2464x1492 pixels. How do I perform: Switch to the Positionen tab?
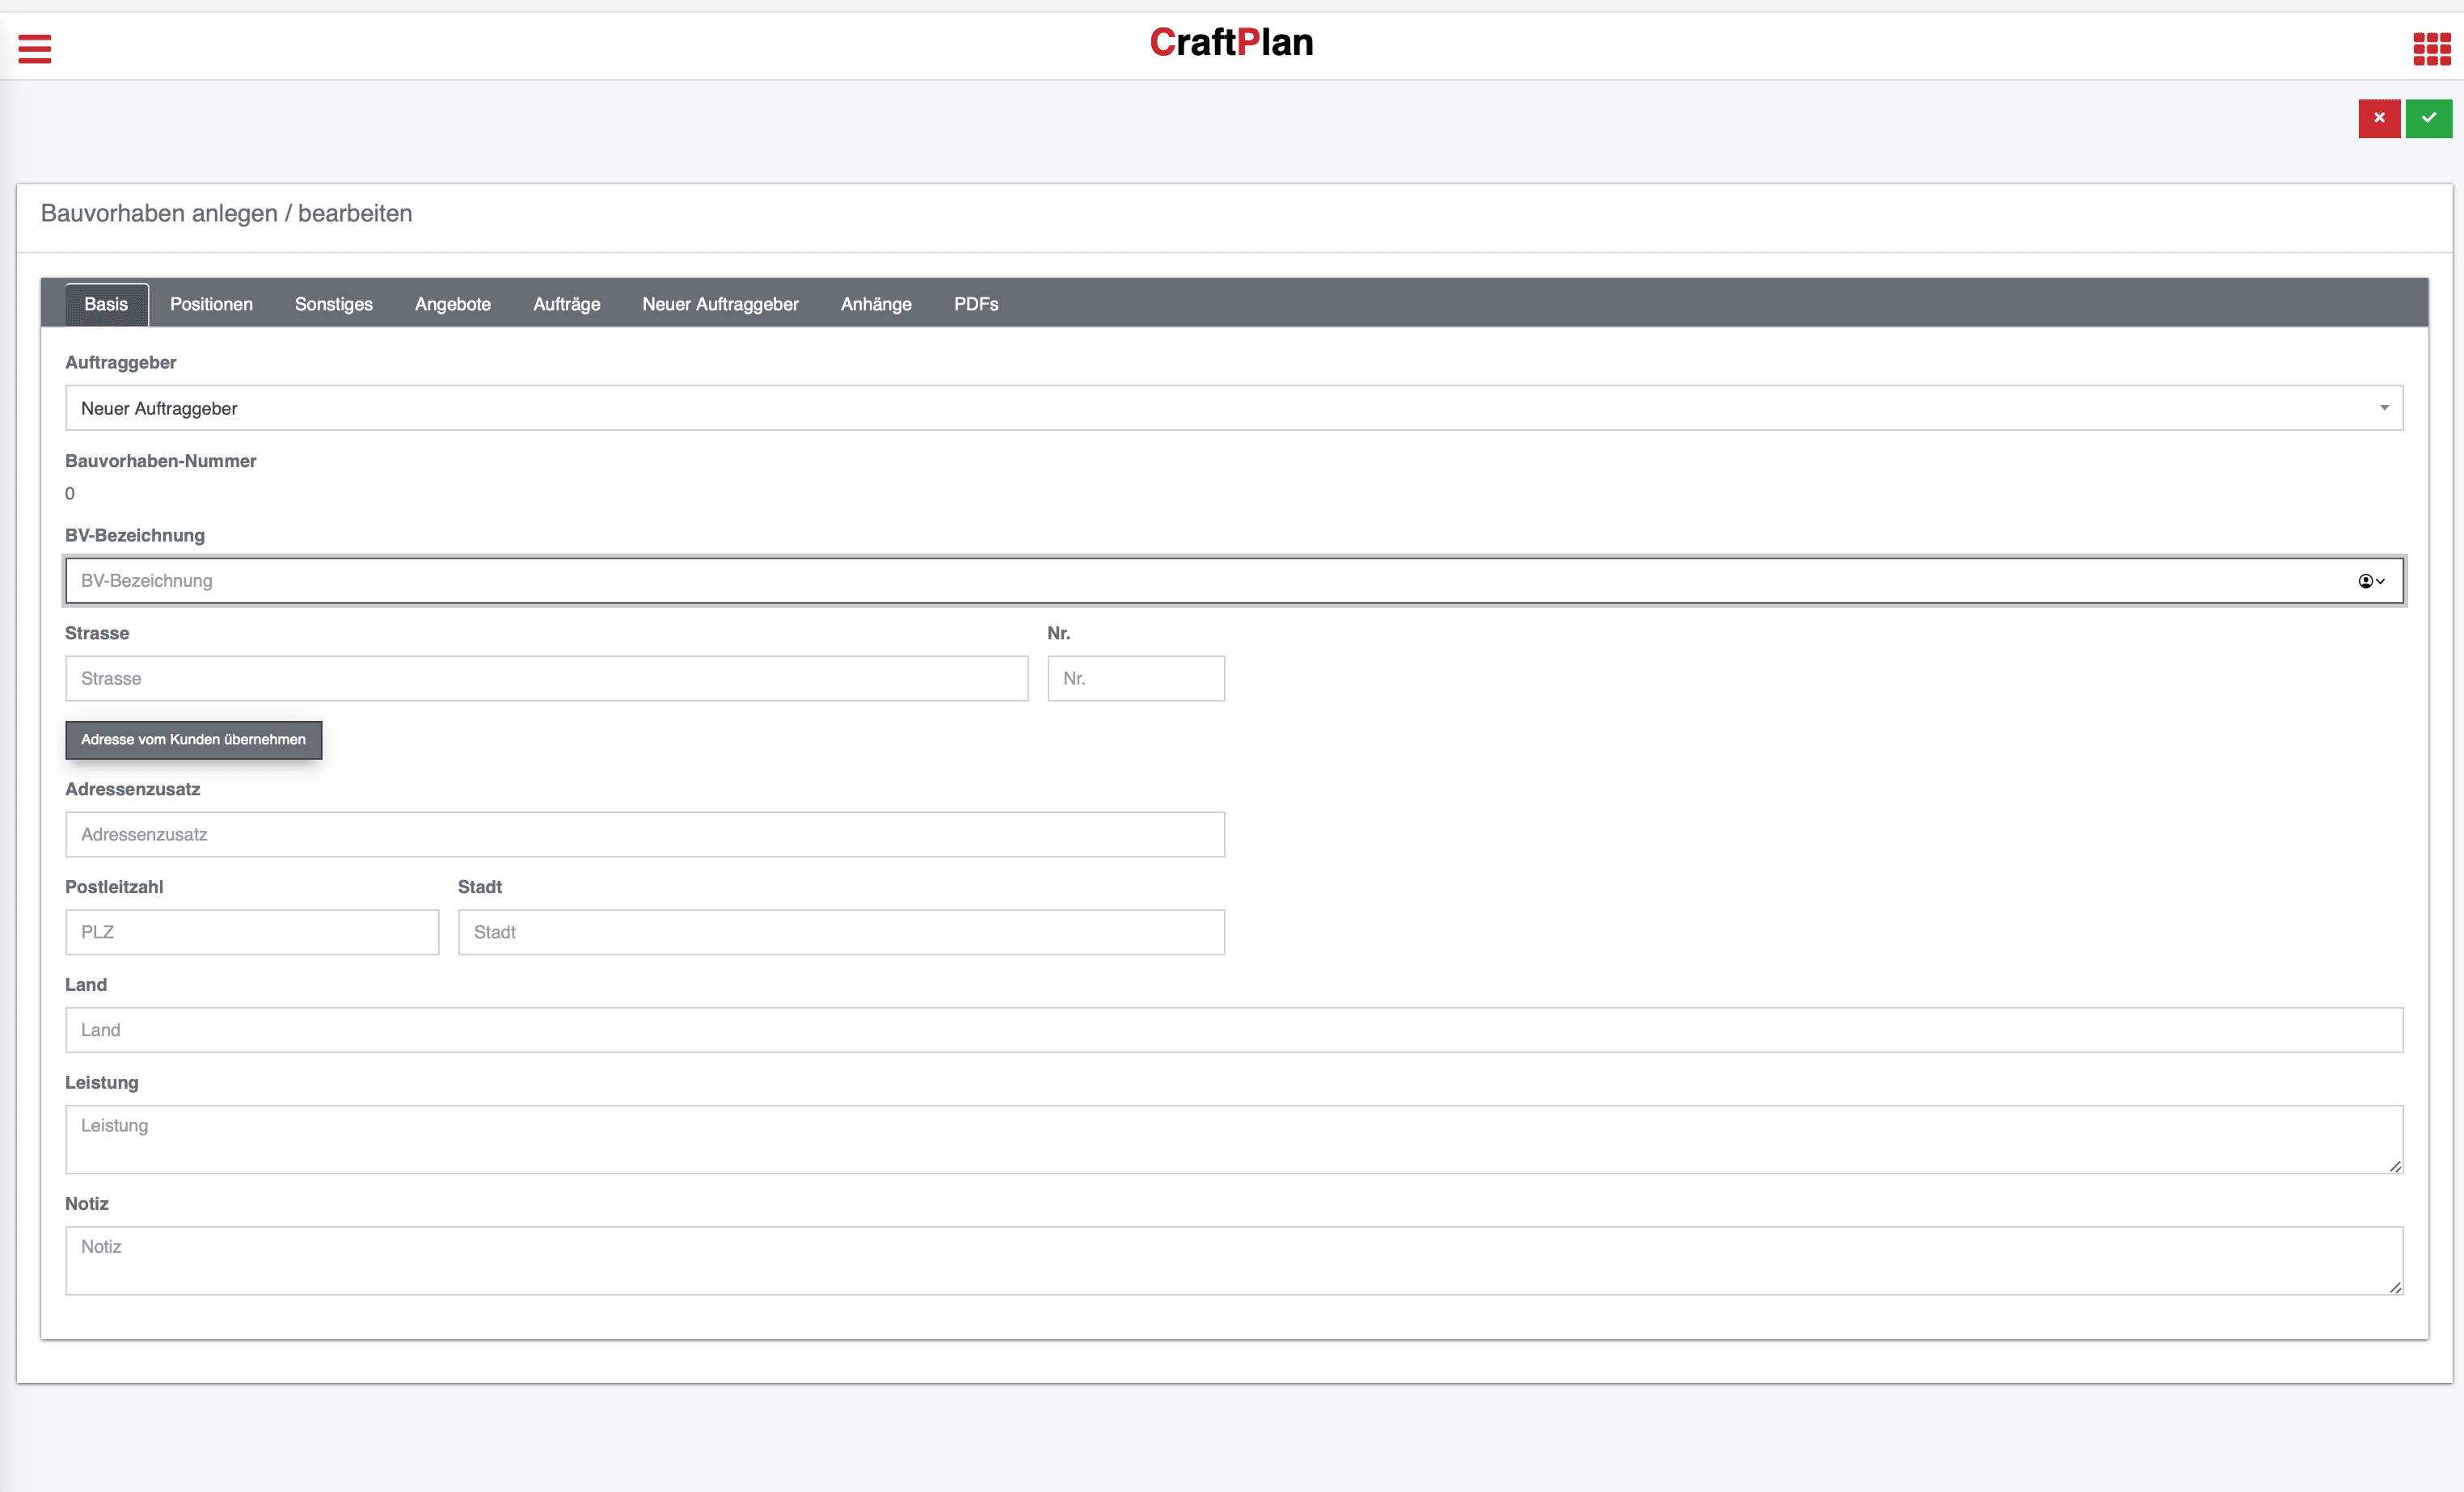click(211, 304)
